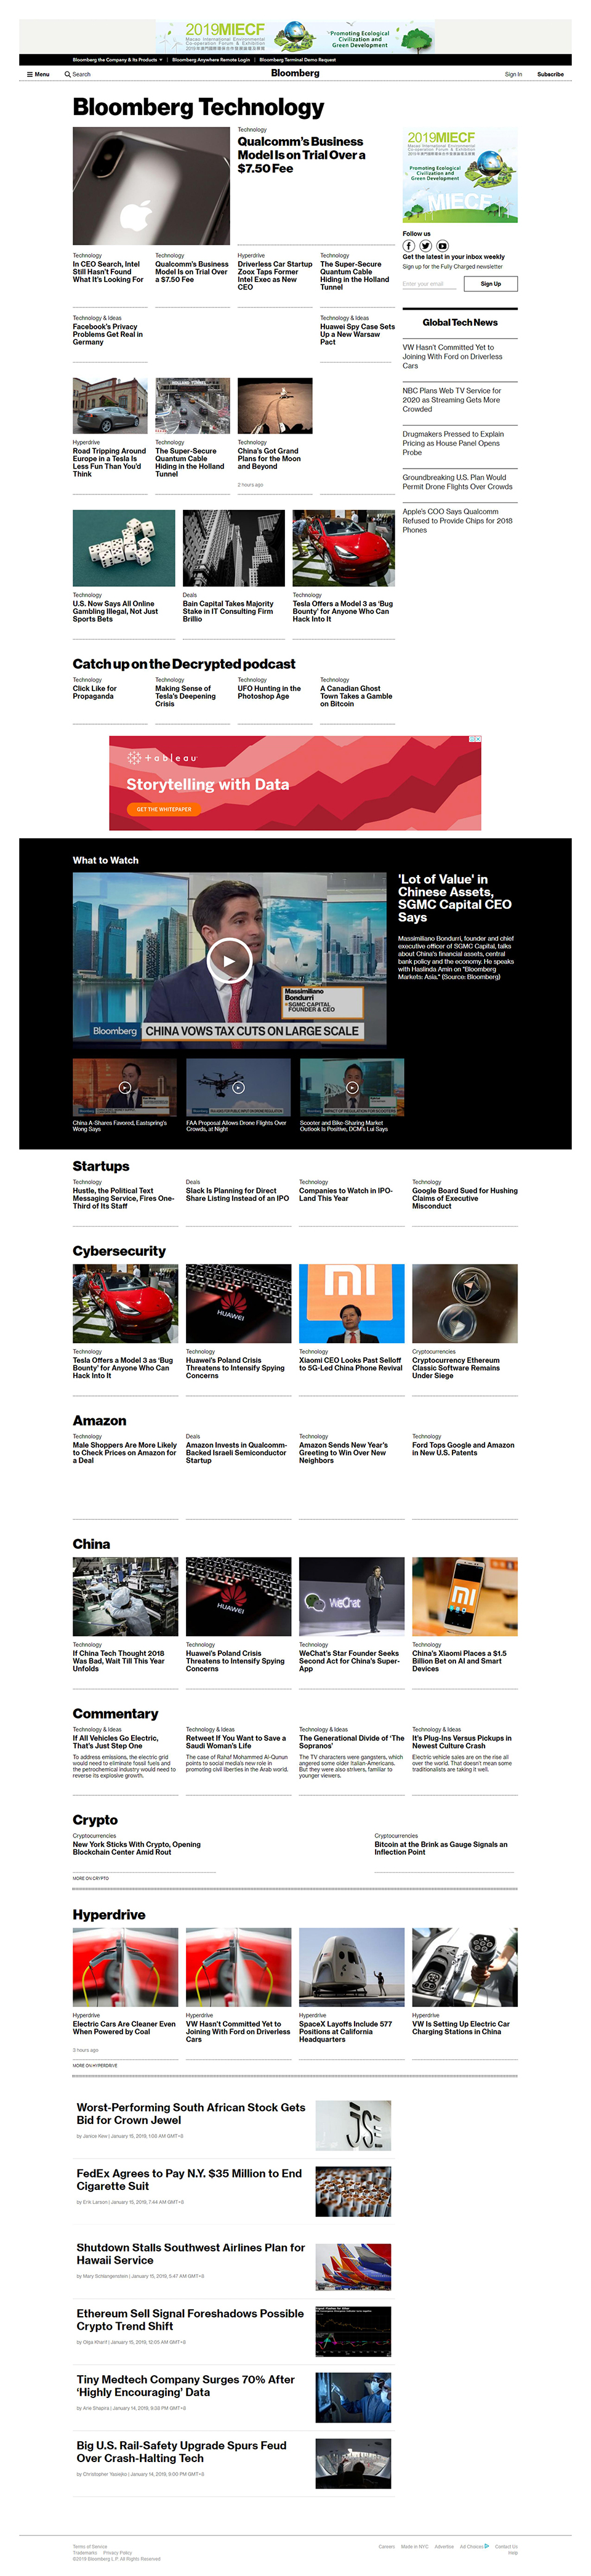This screenshot has width=591, height=2576.
Task: Open the SpaceX capsule photo
Action: point(352,1968)
